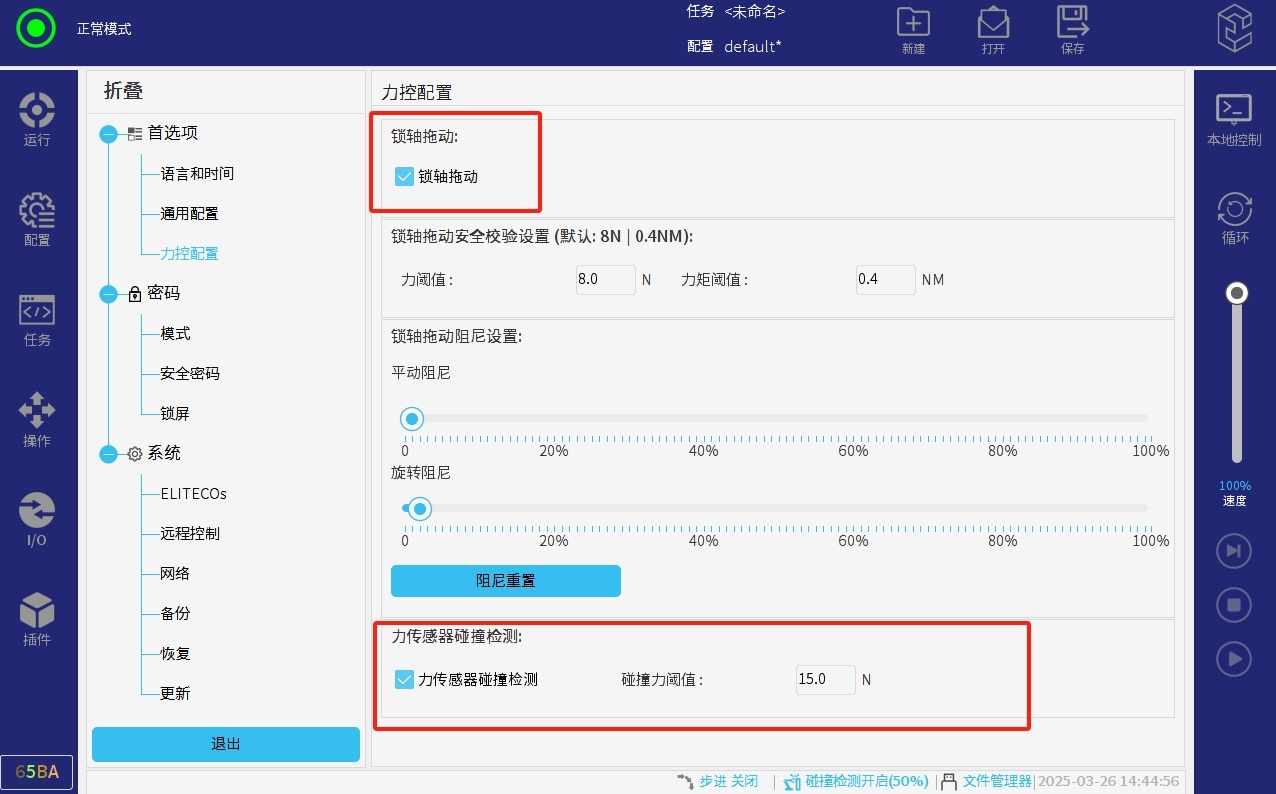Open the 通用配置 settings page
1276x794 pixels.
(x=189, y=214)
